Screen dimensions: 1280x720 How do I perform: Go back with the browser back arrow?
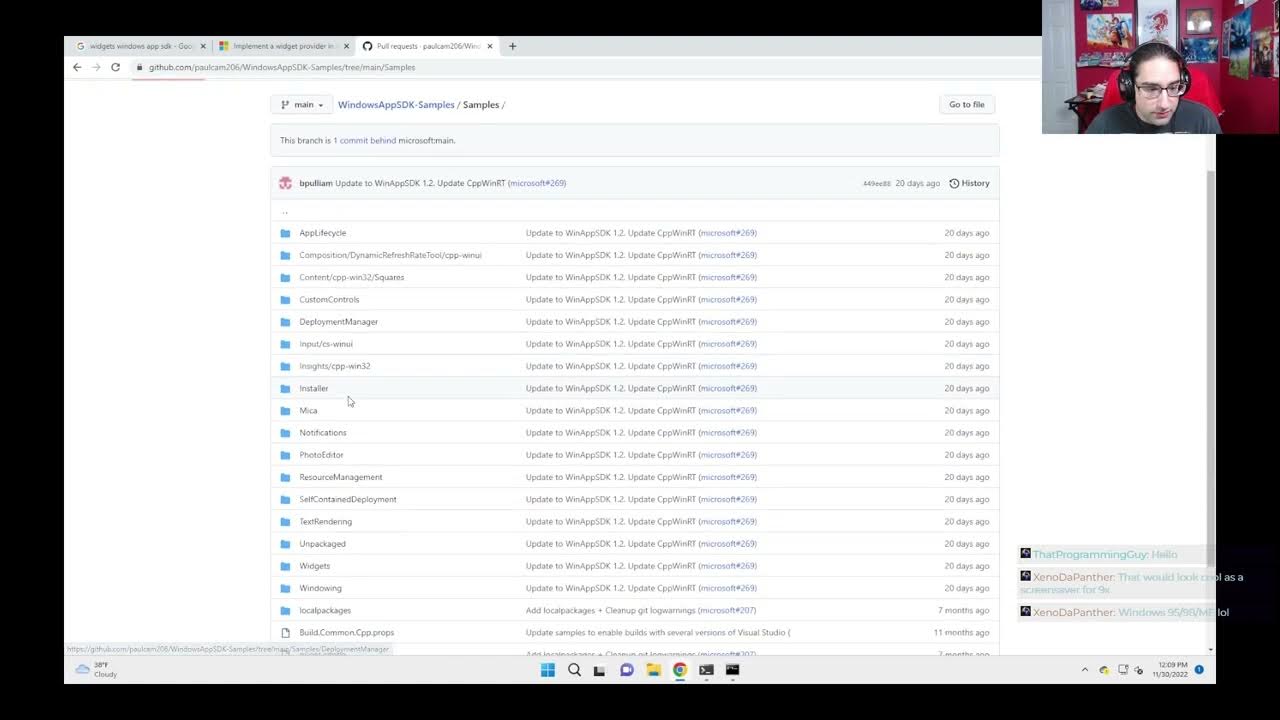pyautogui.click(x=77, y=67)
